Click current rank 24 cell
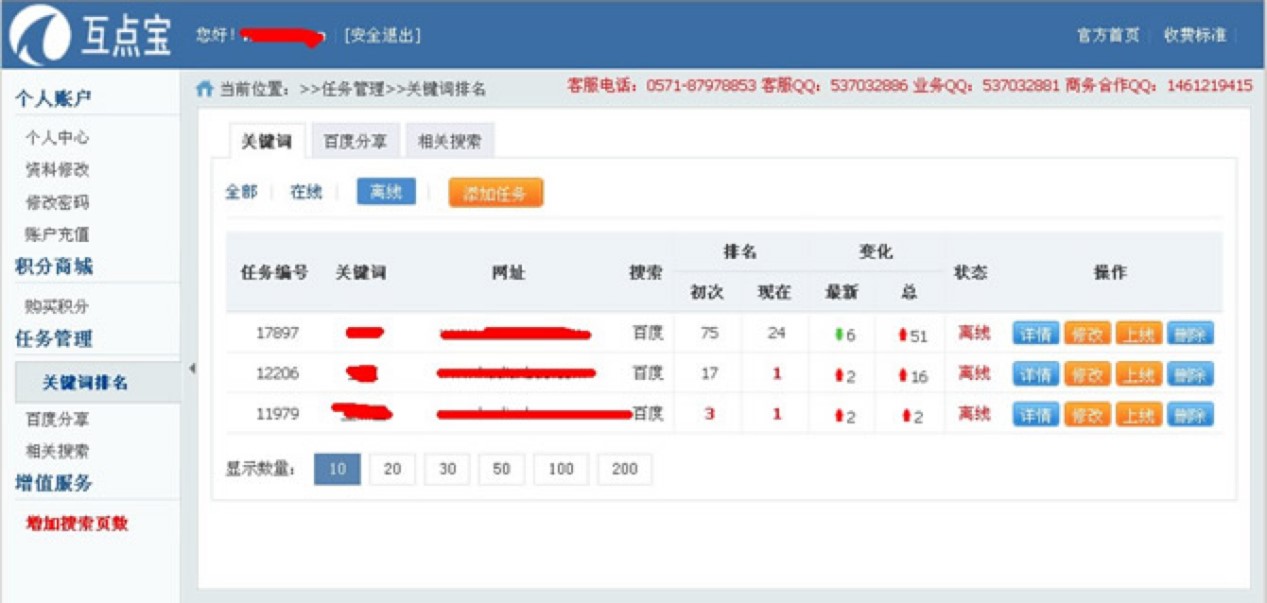This screenshot has height=603, width=1267. coord(776,333)
